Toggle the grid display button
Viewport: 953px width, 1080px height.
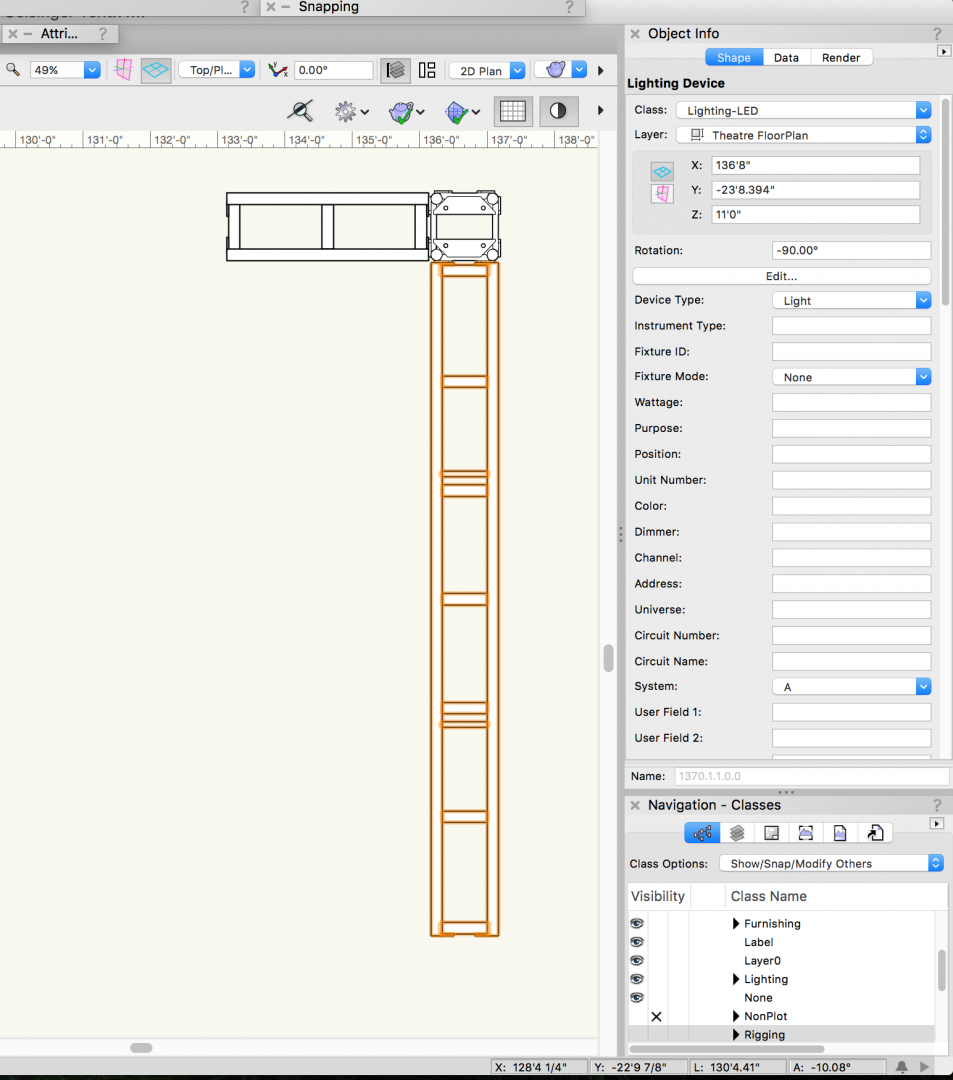[x=512, y=111]
